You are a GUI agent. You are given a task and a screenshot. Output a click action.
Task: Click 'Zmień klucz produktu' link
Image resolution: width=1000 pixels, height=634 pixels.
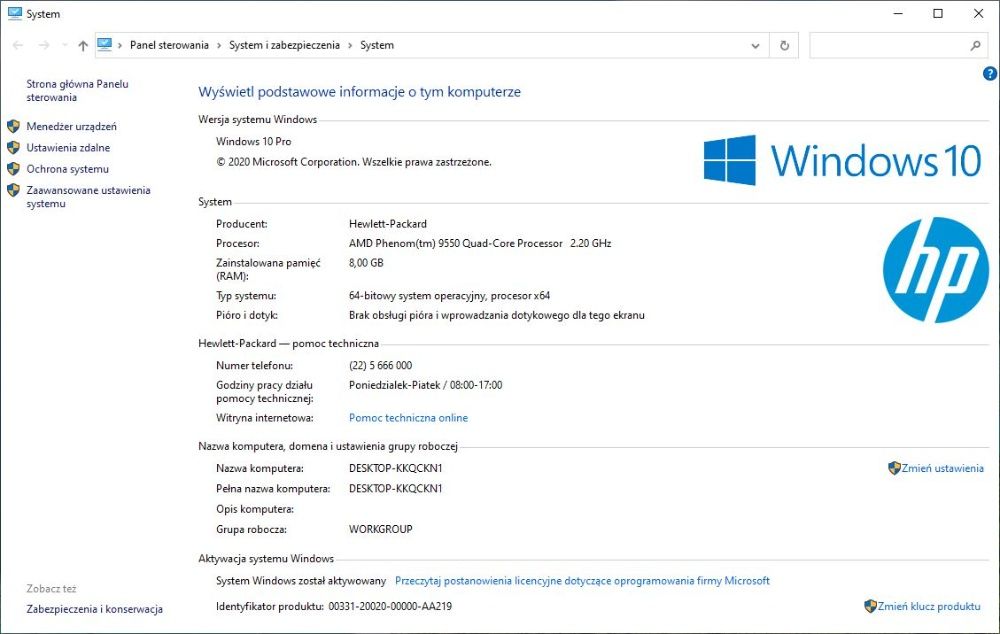(x=929, y=606)
